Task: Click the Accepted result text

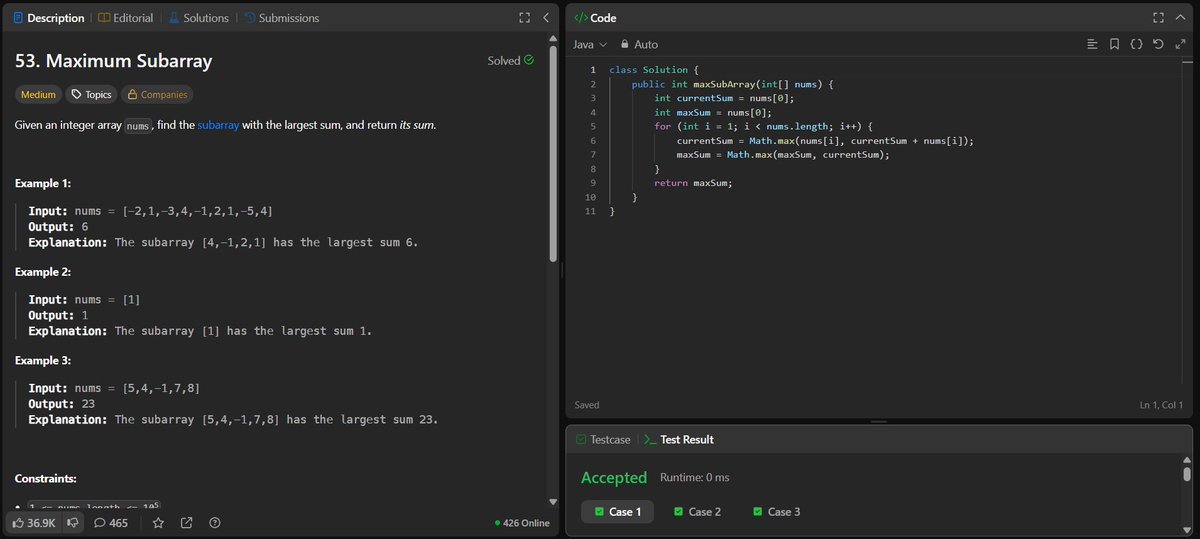Action: tap(614, 478)
